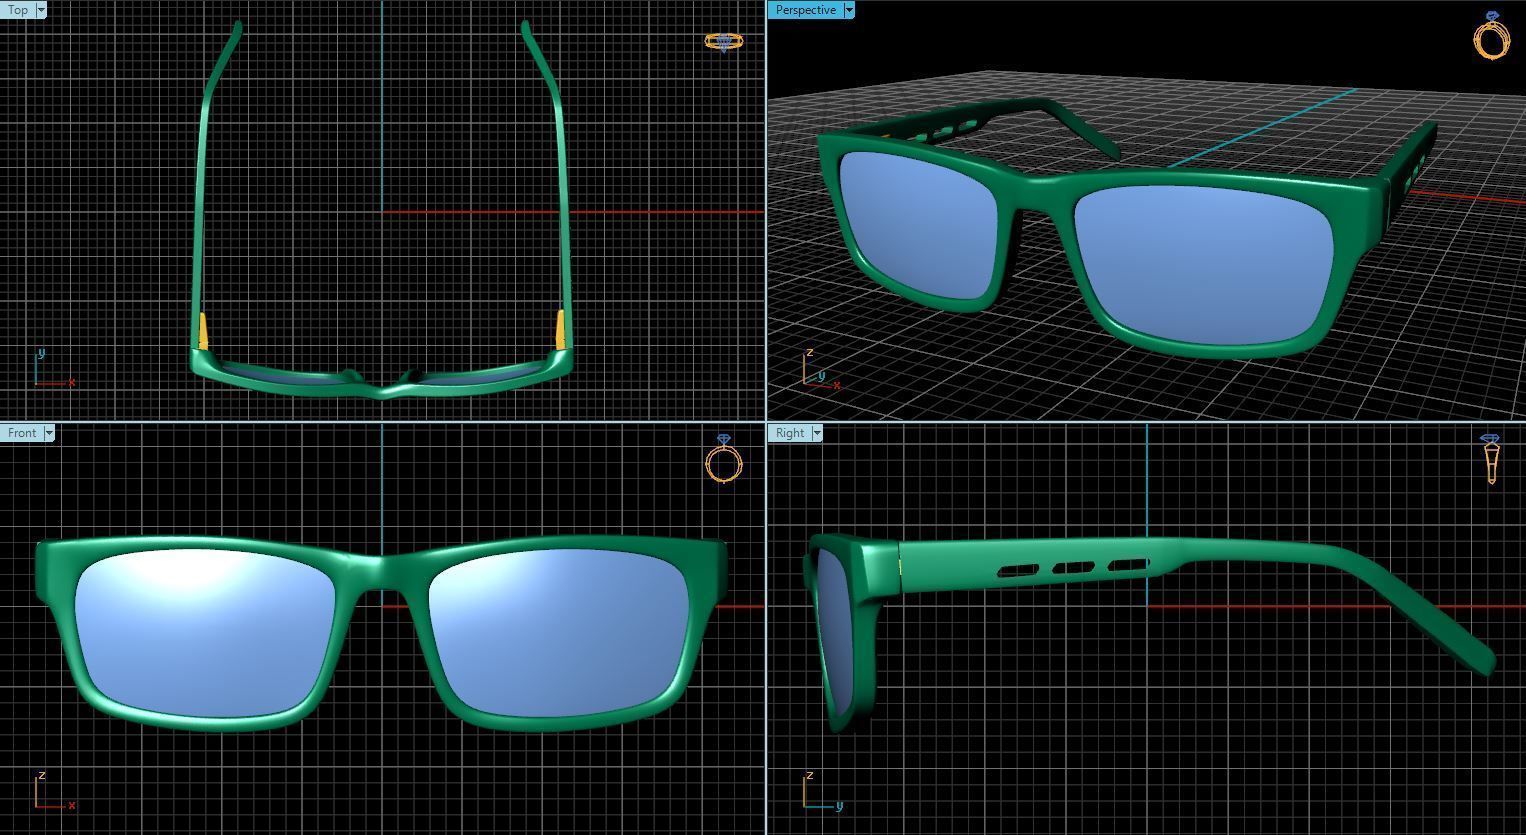Click the ring orientation icon in Right viewport
The image size is (1526, 835).
[x=1491, y=460]
